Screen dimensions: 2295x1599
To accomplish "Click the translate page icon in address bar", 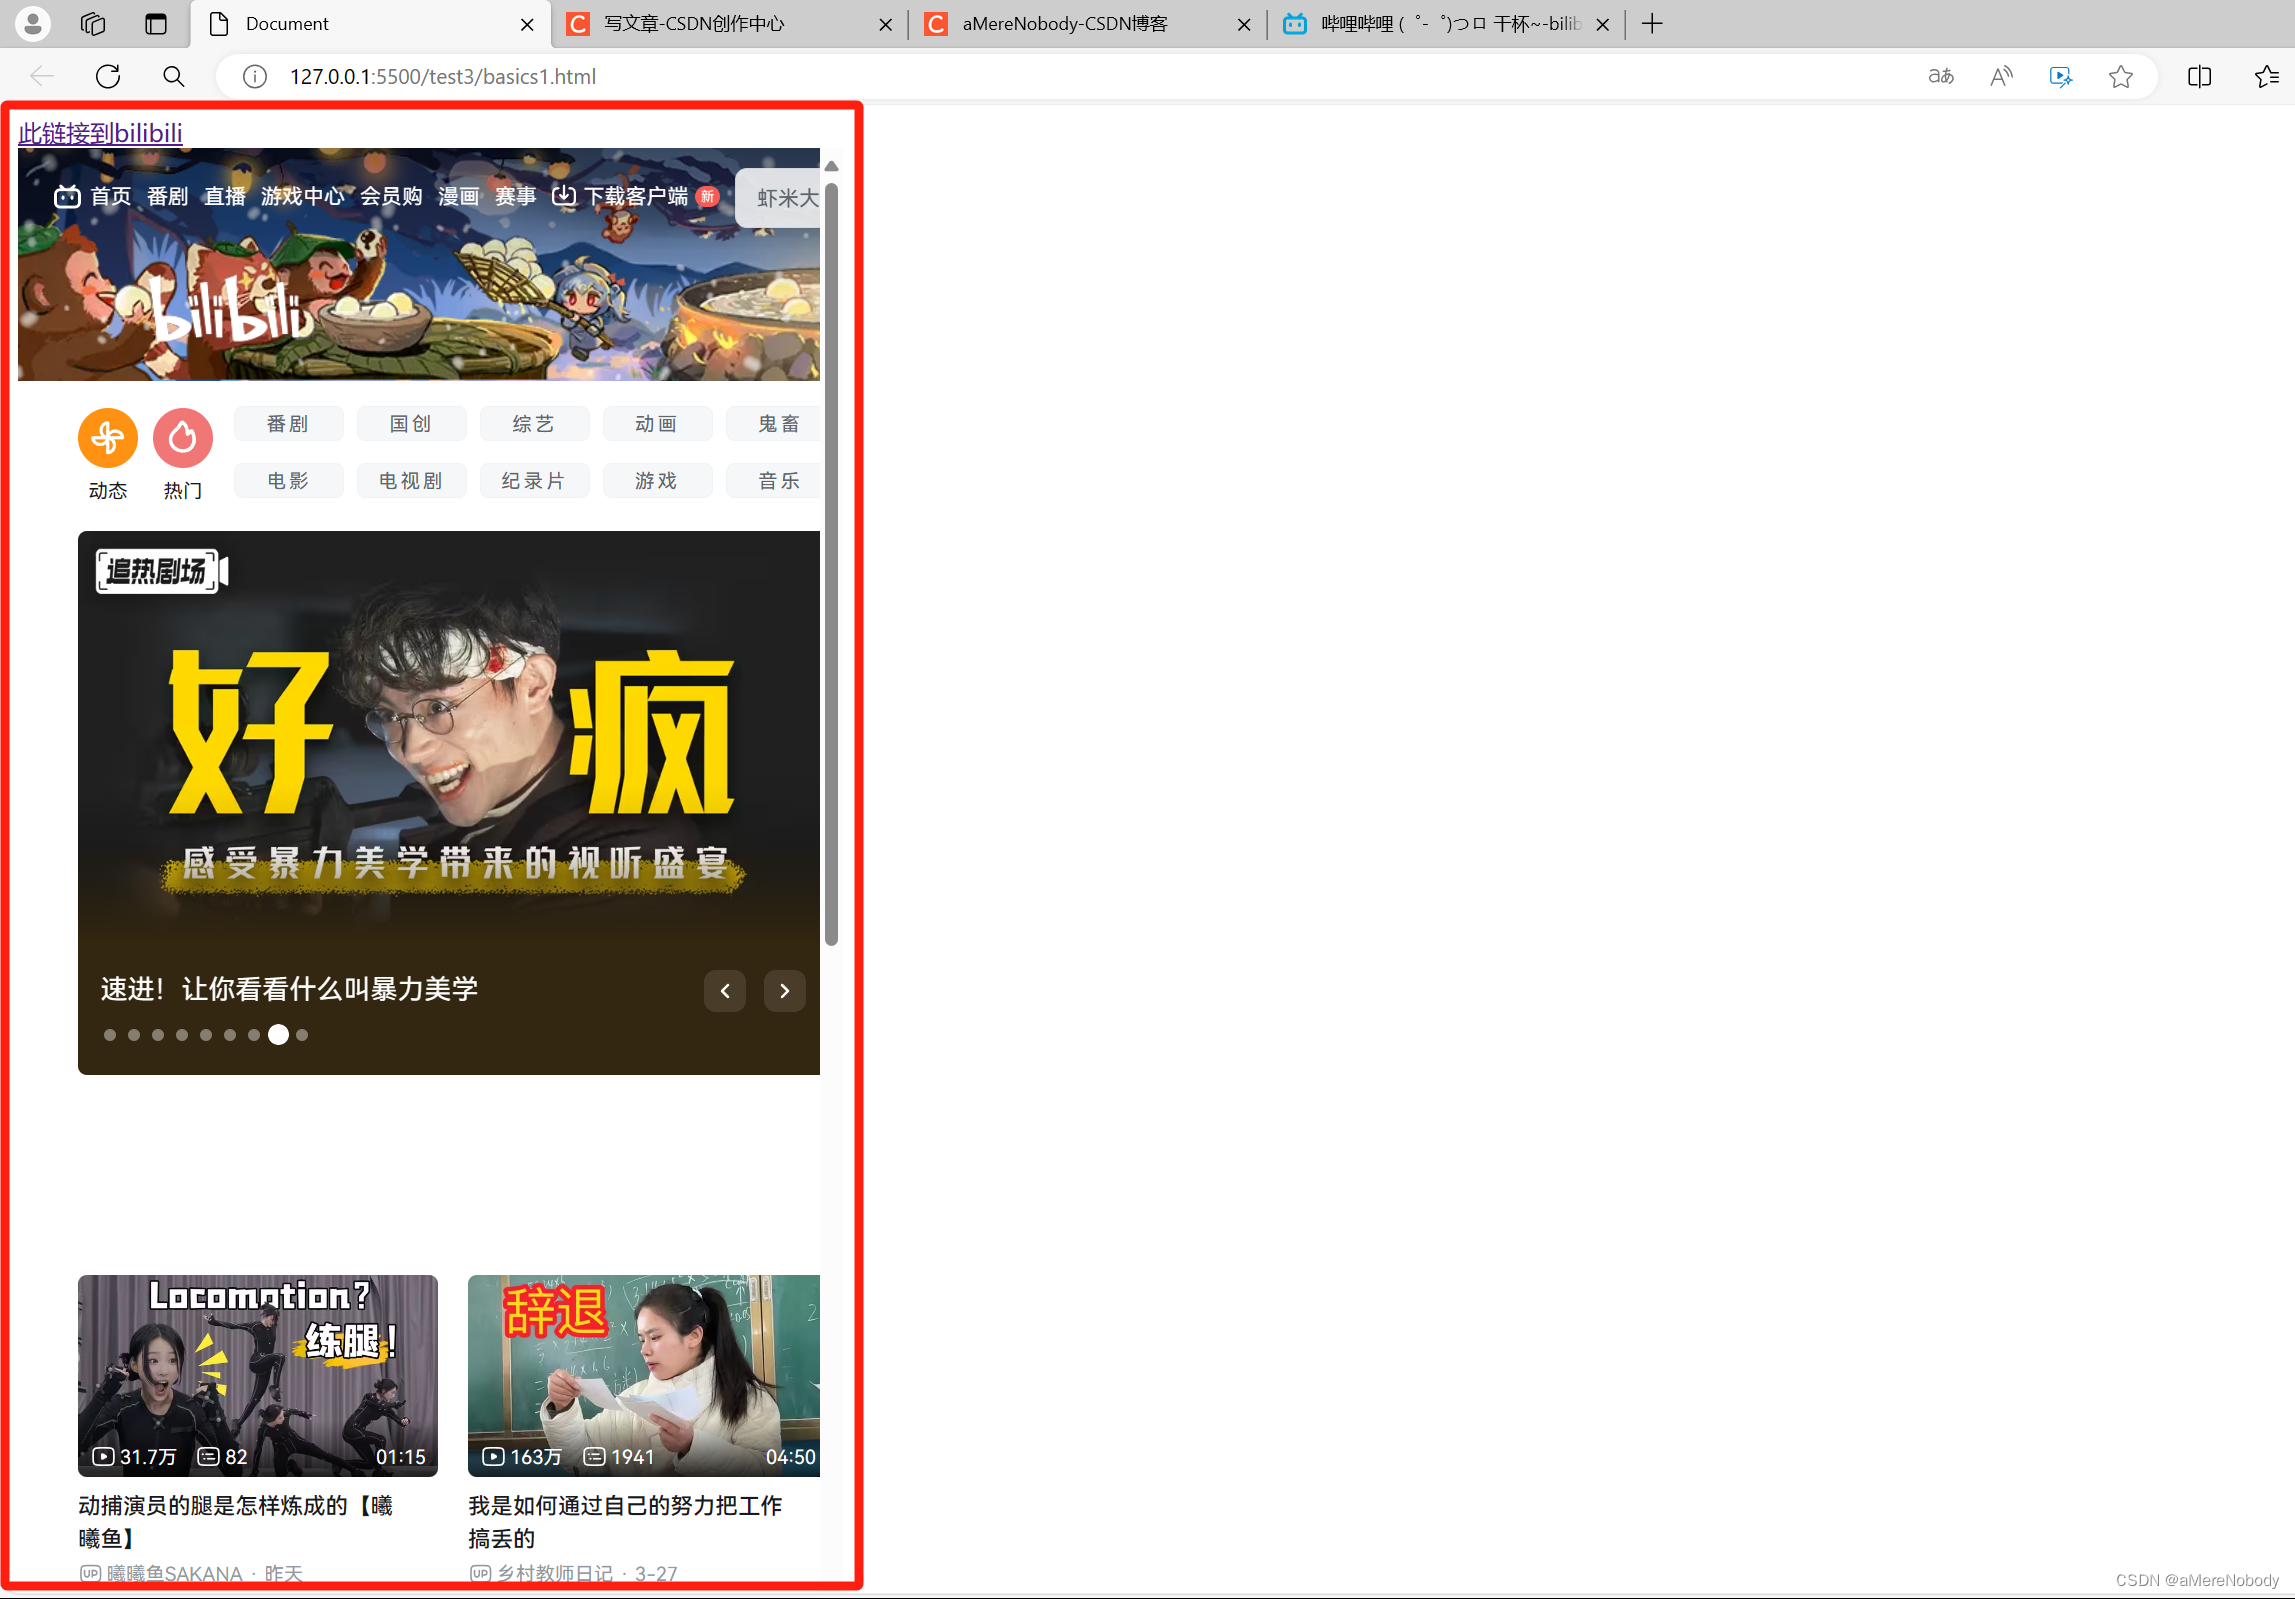I will coord(1941,76).
